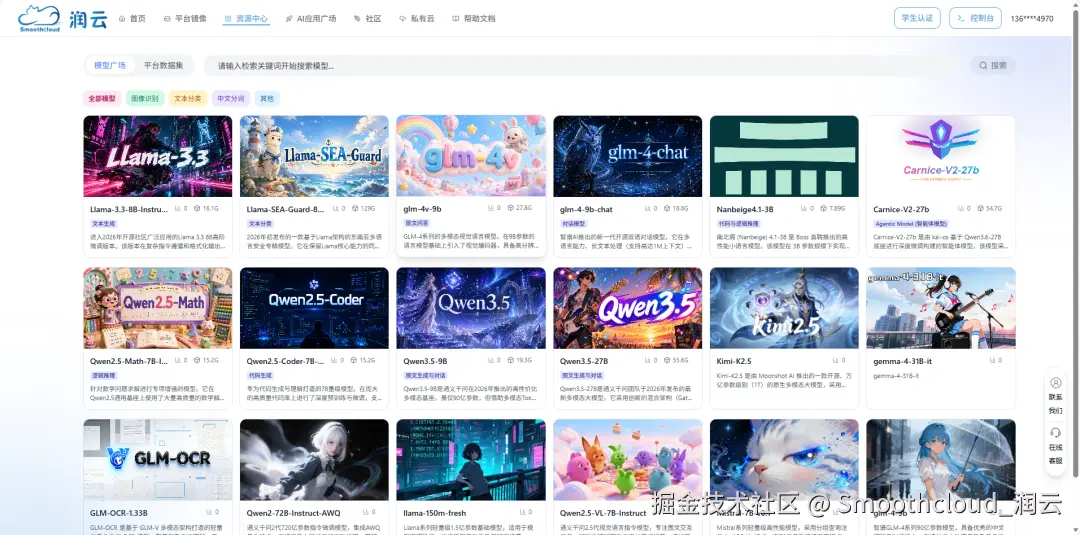Click the Llama-SEA-Guard-8... model title
The height and width of the screenshot is (535, 1080).
(285, 209)
